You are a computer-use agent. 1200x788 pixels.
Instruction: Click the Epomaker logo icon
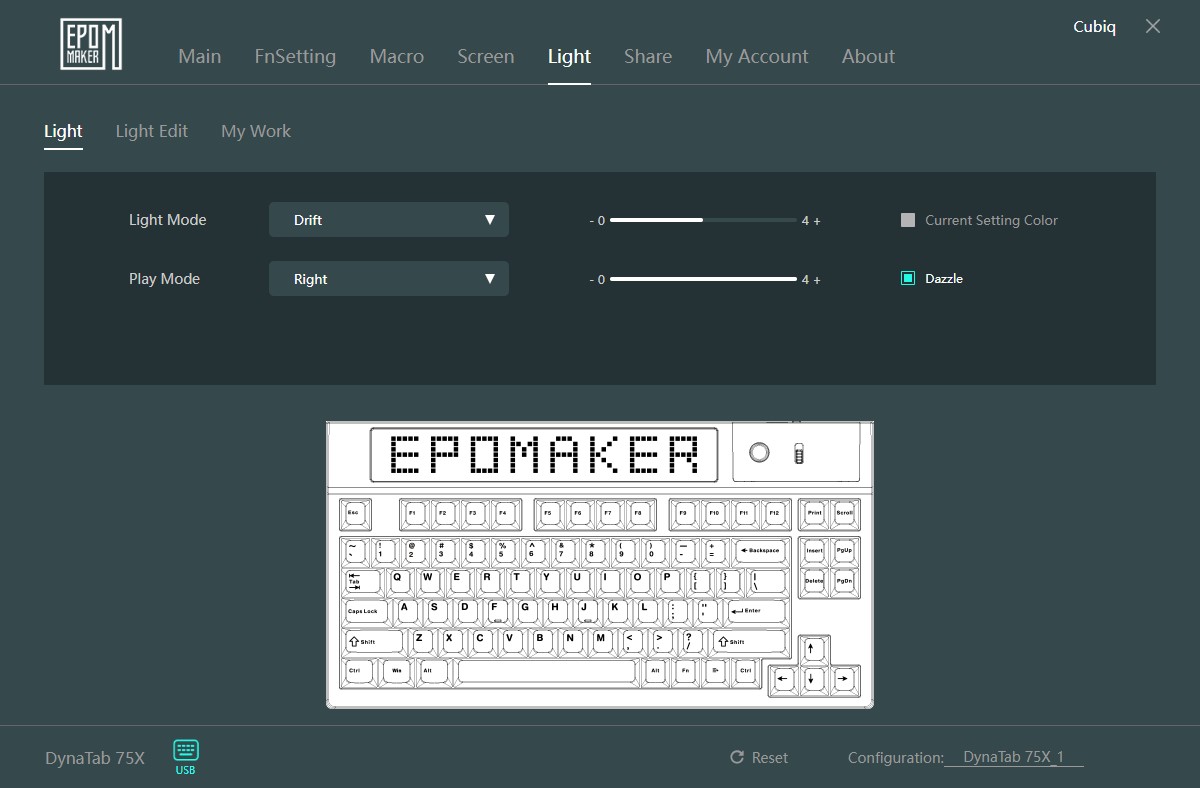click(x=91, y=44)
